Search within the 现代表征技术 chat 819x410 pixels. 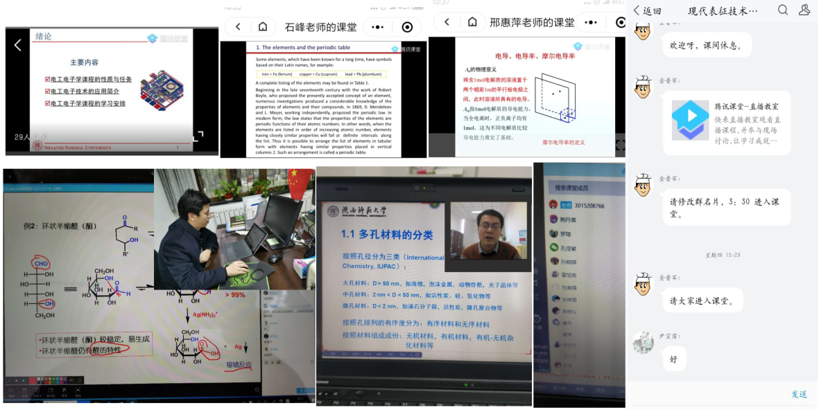(783, 11)
